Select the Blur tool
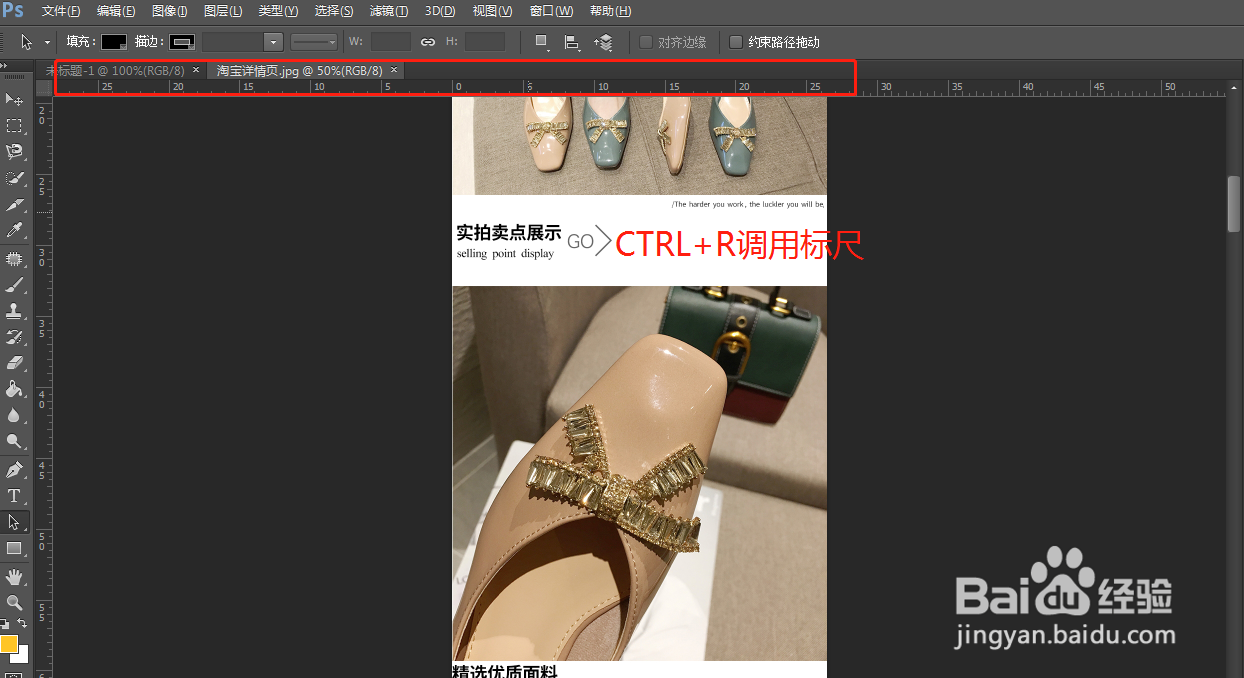Screen dimensions: 1244x678 14,415
